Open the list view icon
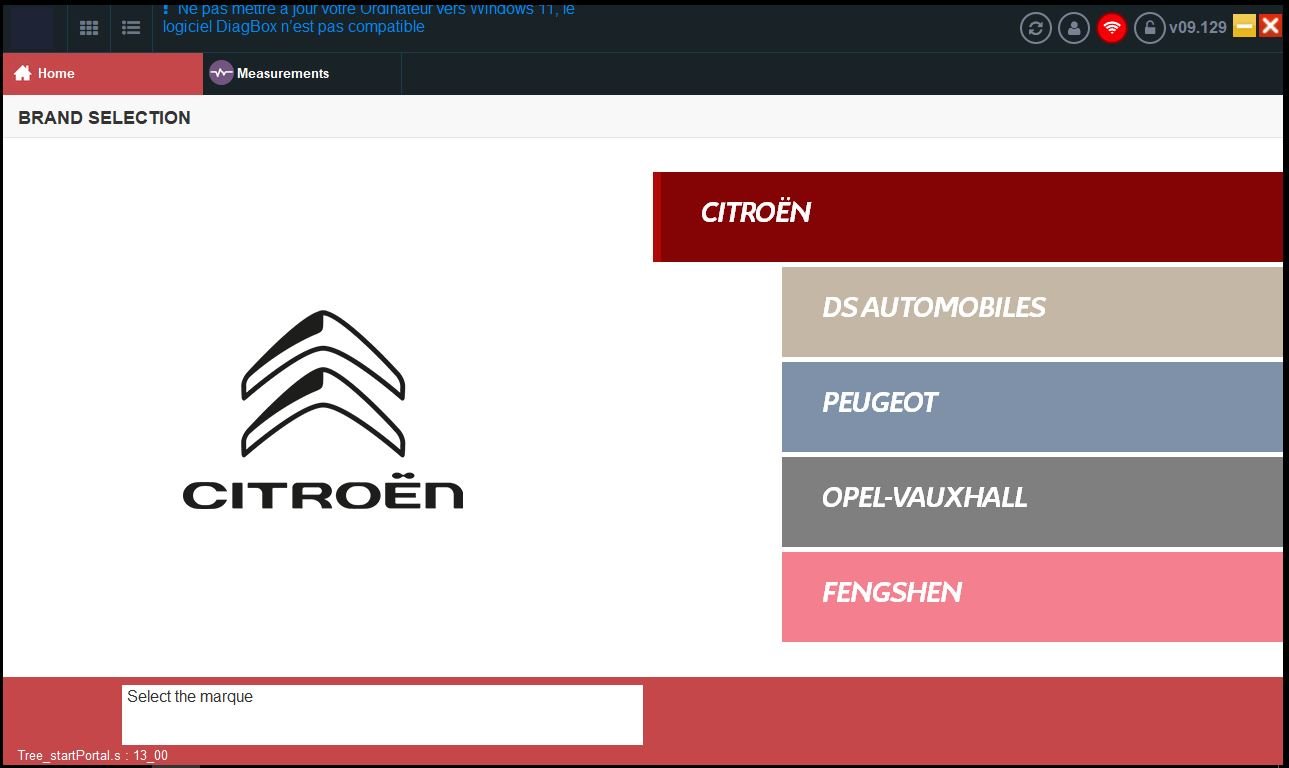 pos(131,28)
